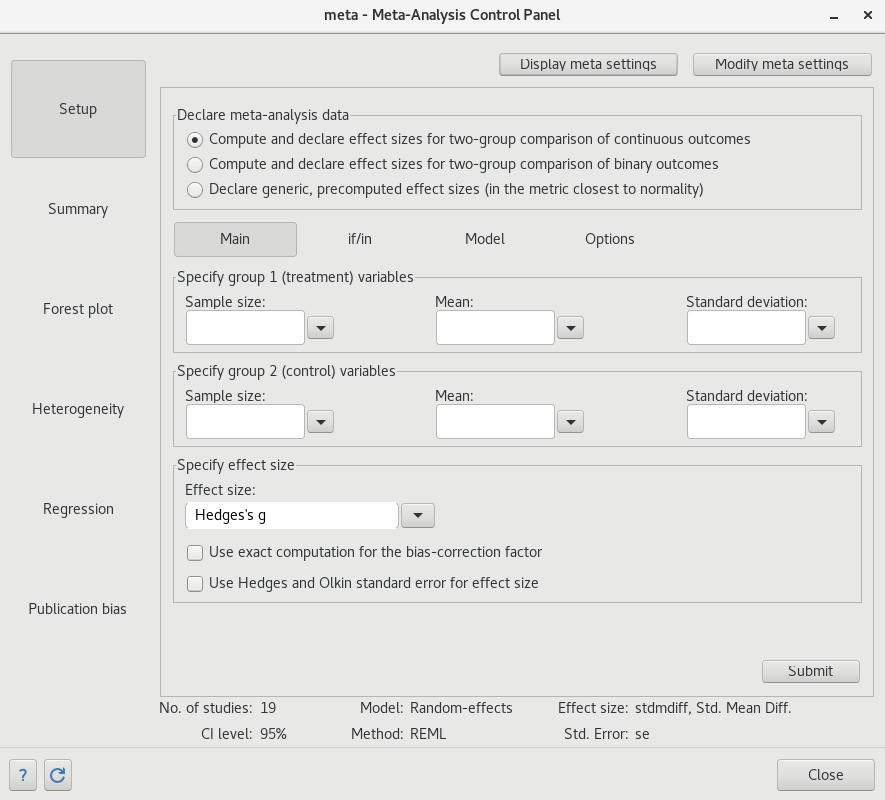Click the reset refresh icon
885x800 pixels.
pos(57,774)
